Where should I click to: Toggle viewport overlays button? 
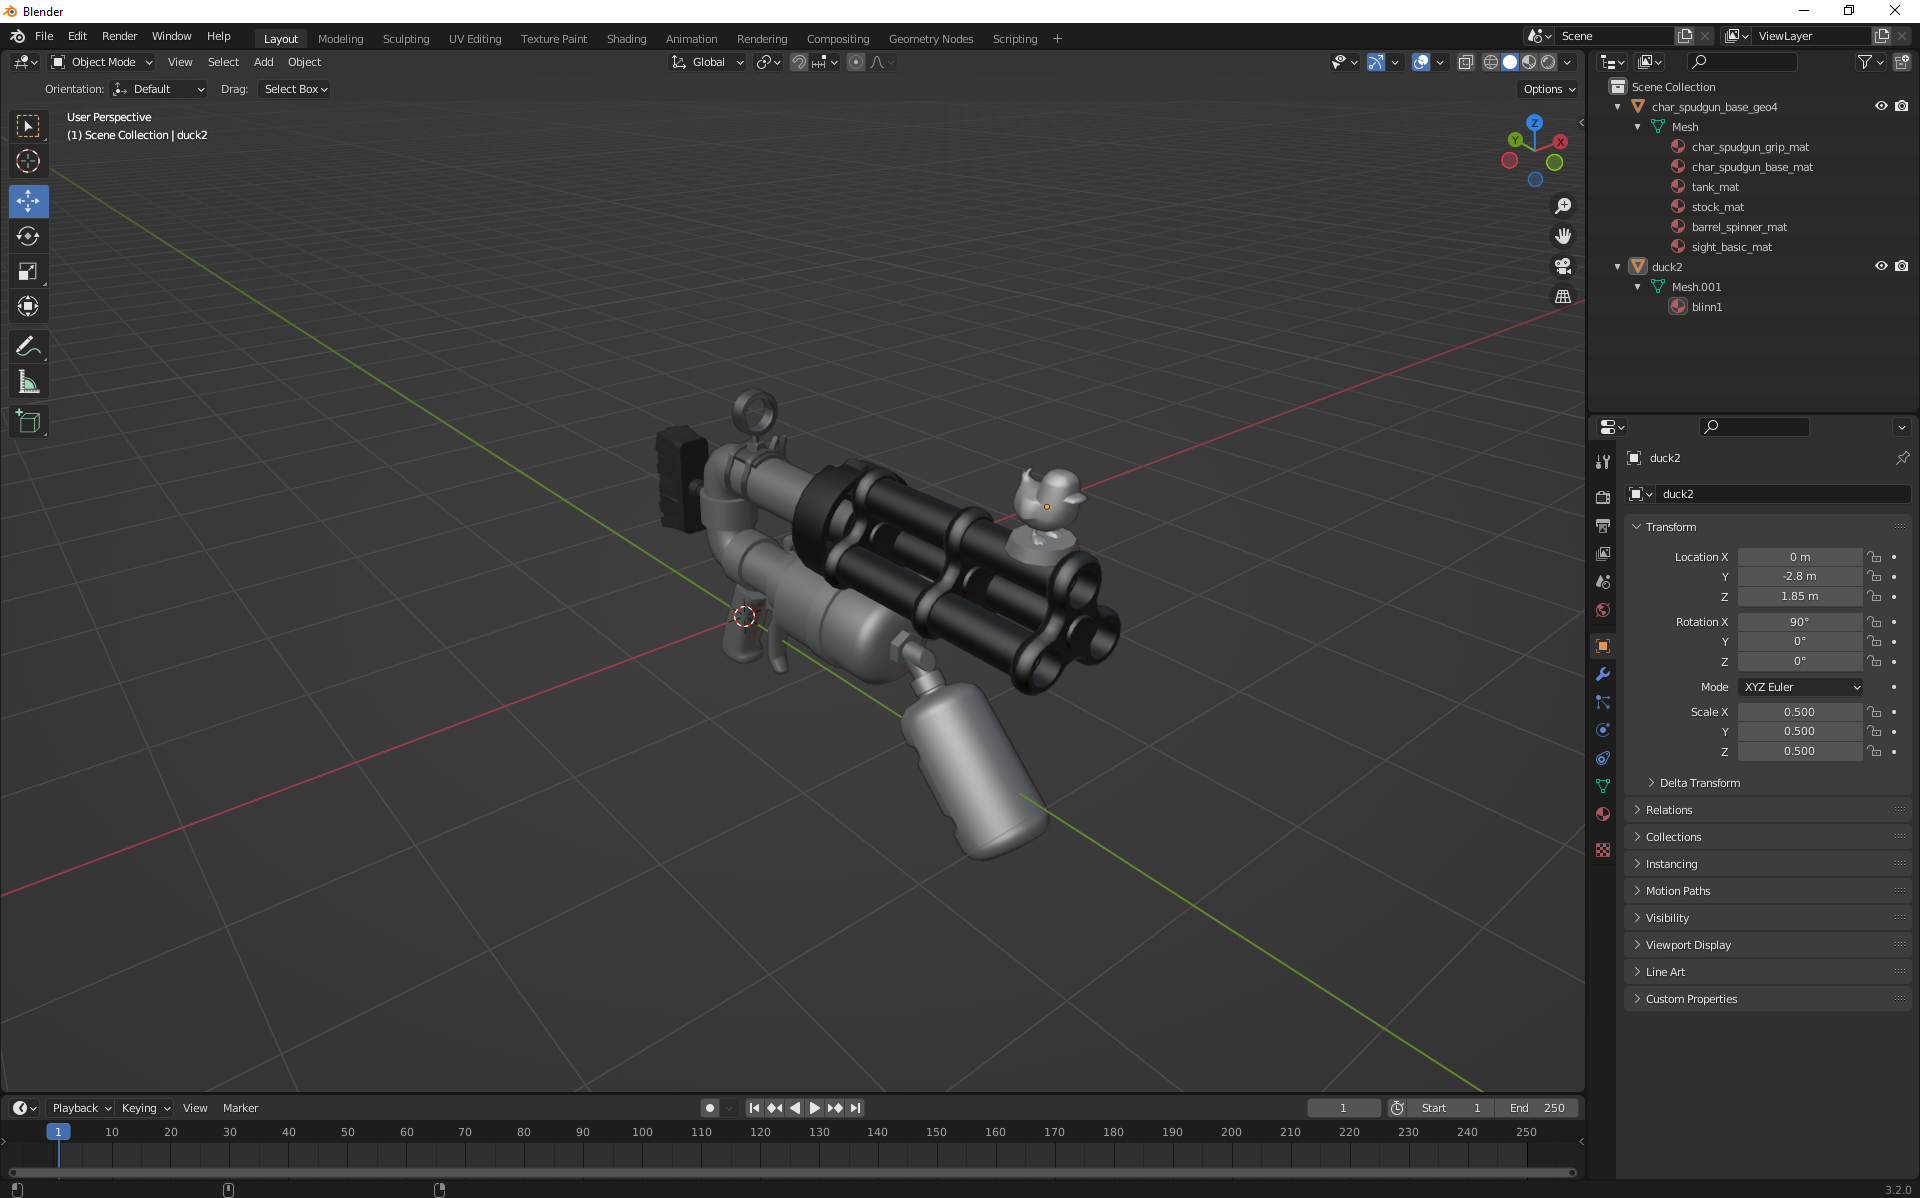click(1421, 62)
